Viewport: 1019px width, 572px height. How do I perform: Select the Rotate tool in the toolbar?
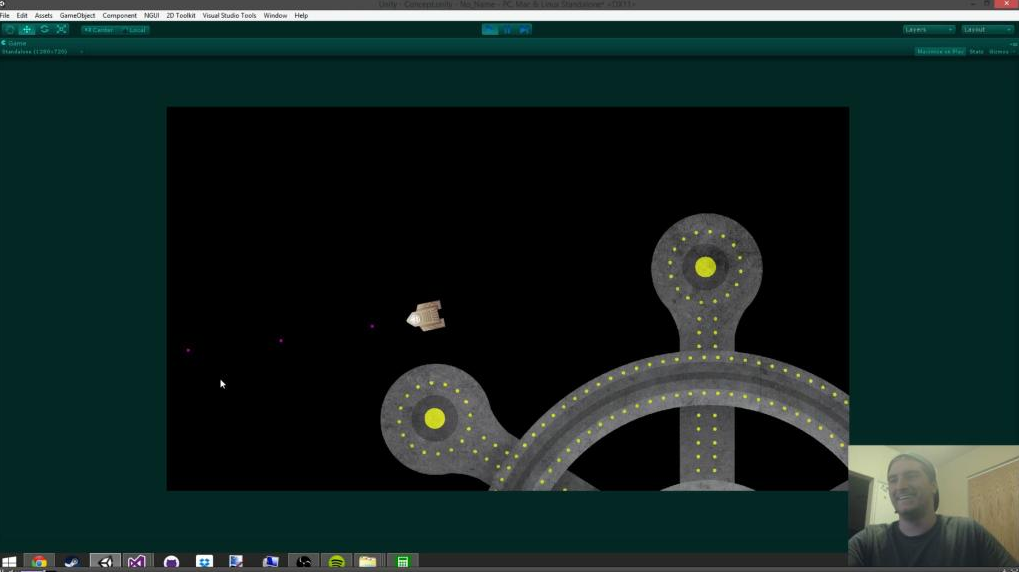[44, 29]
